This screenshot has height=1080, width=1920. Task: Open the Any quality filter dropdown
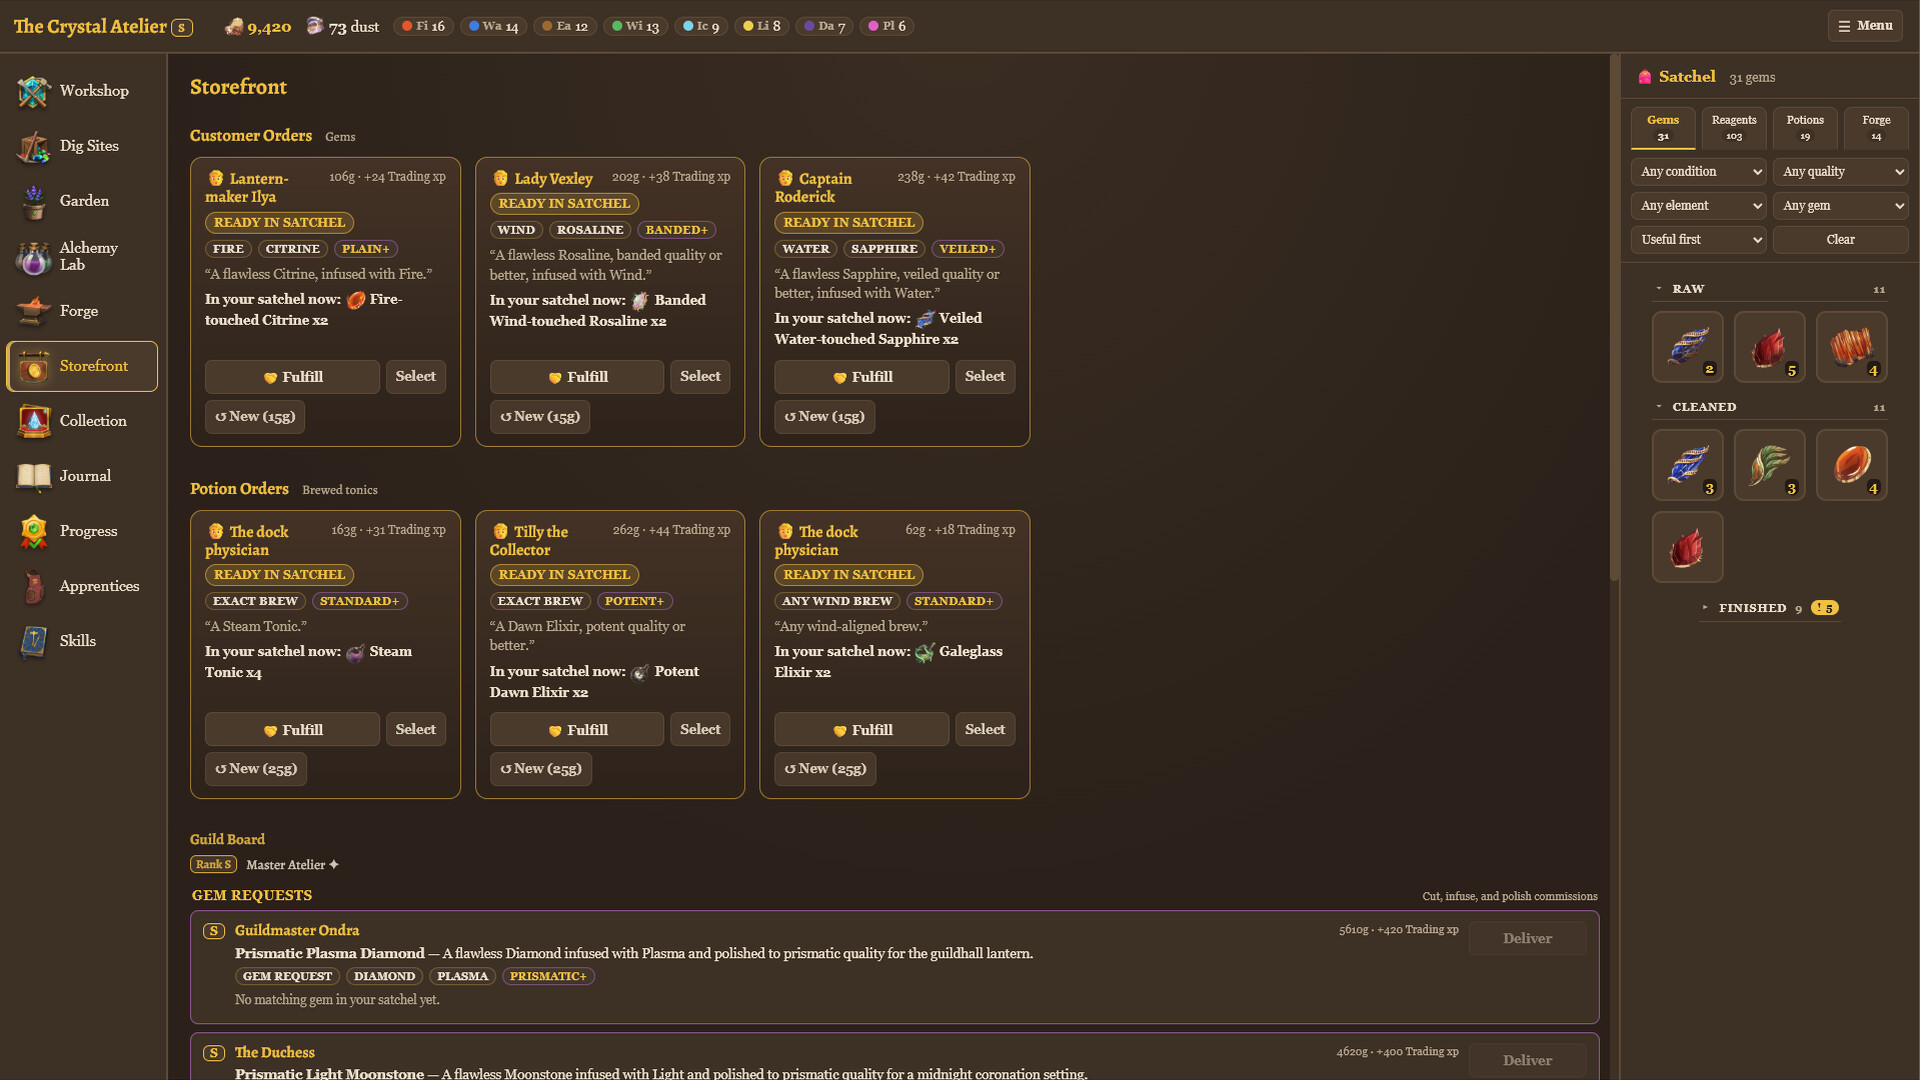pos(1841,172)
